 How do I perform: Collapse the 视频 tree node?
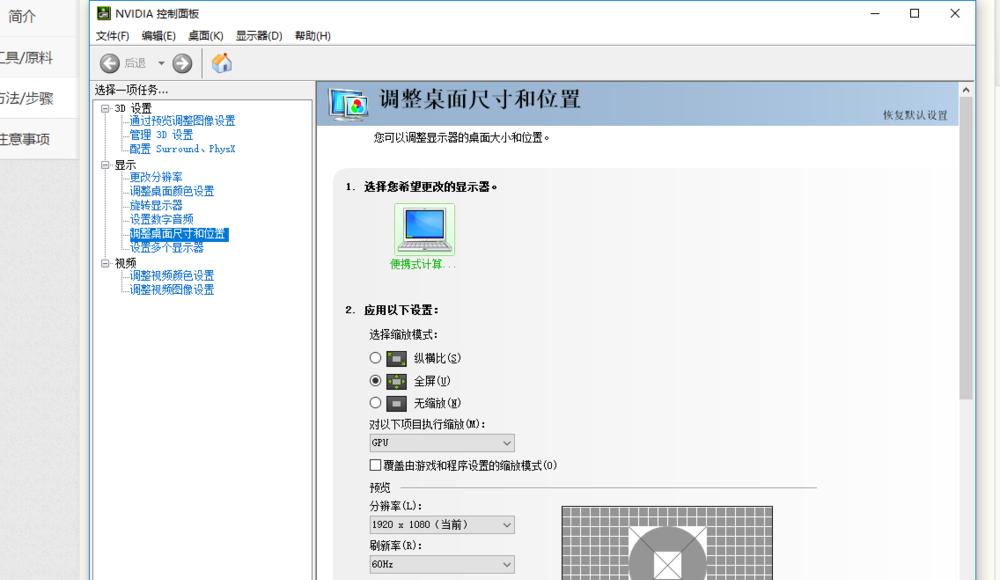pos(105,263)
